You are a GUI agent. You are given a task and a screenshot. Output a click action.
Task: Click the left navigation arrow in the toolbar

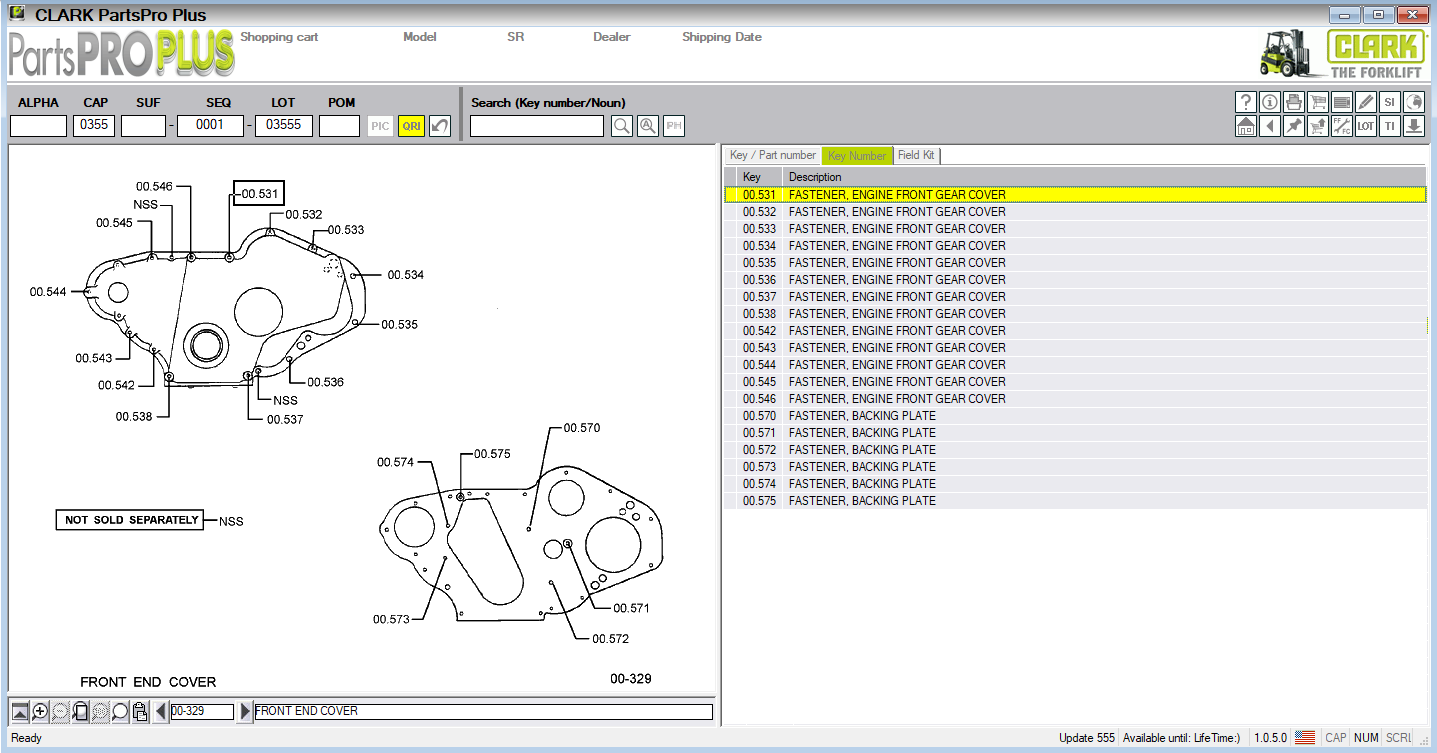tap(1268, 126)
